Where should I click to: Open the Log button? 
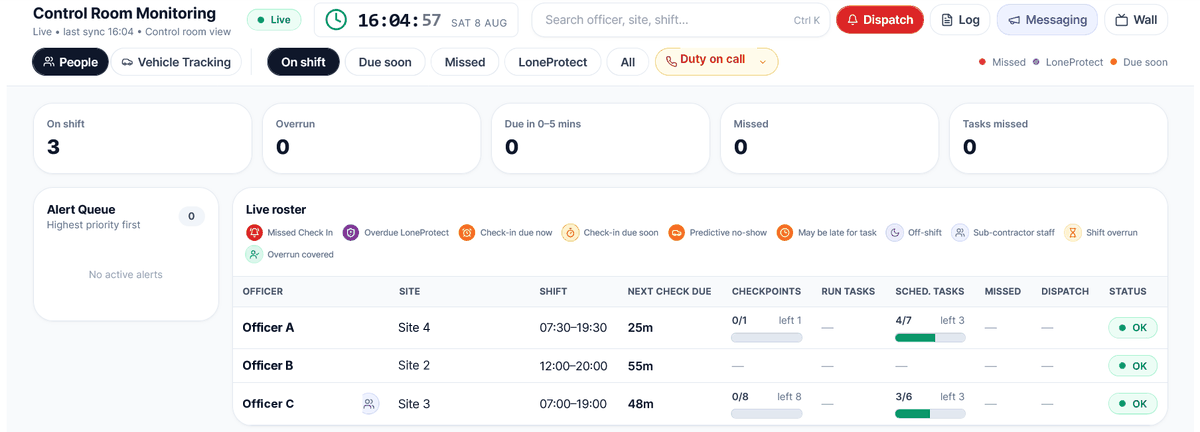(x=960, y=20)
